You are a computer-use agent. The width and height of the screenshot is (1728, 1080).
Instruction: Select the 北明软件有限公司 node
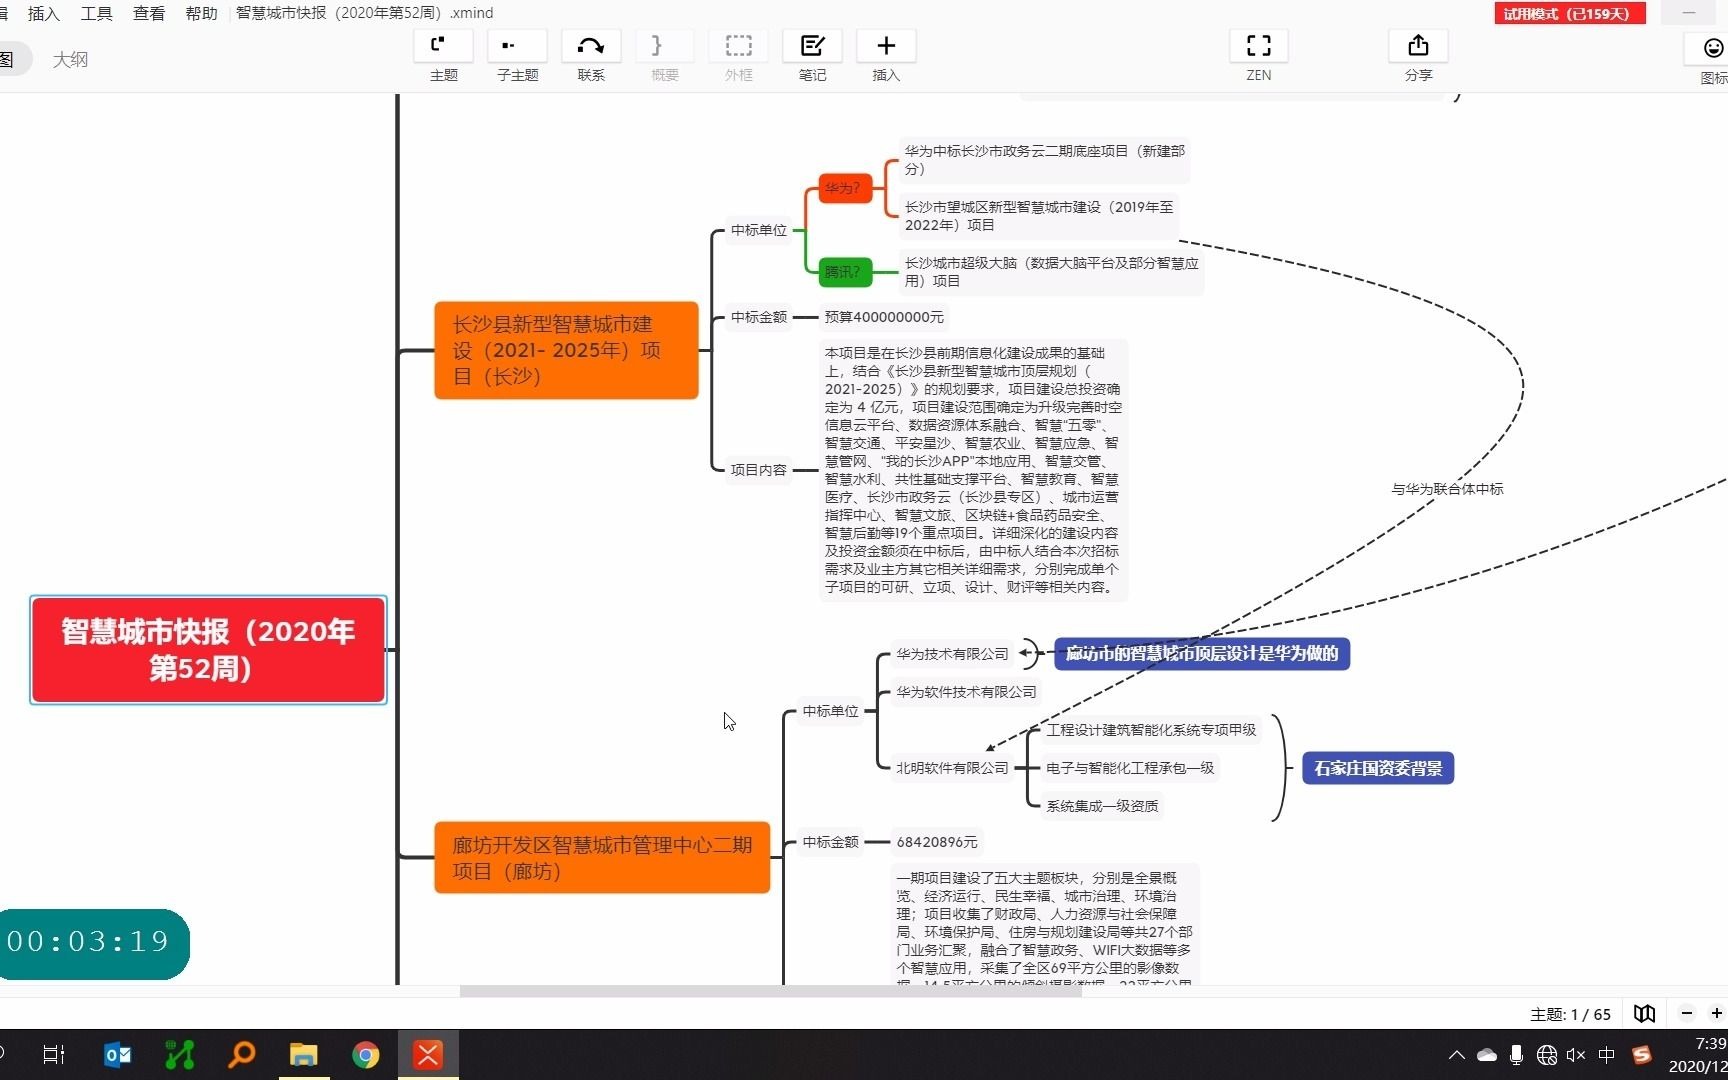click(x=952, y=768)
